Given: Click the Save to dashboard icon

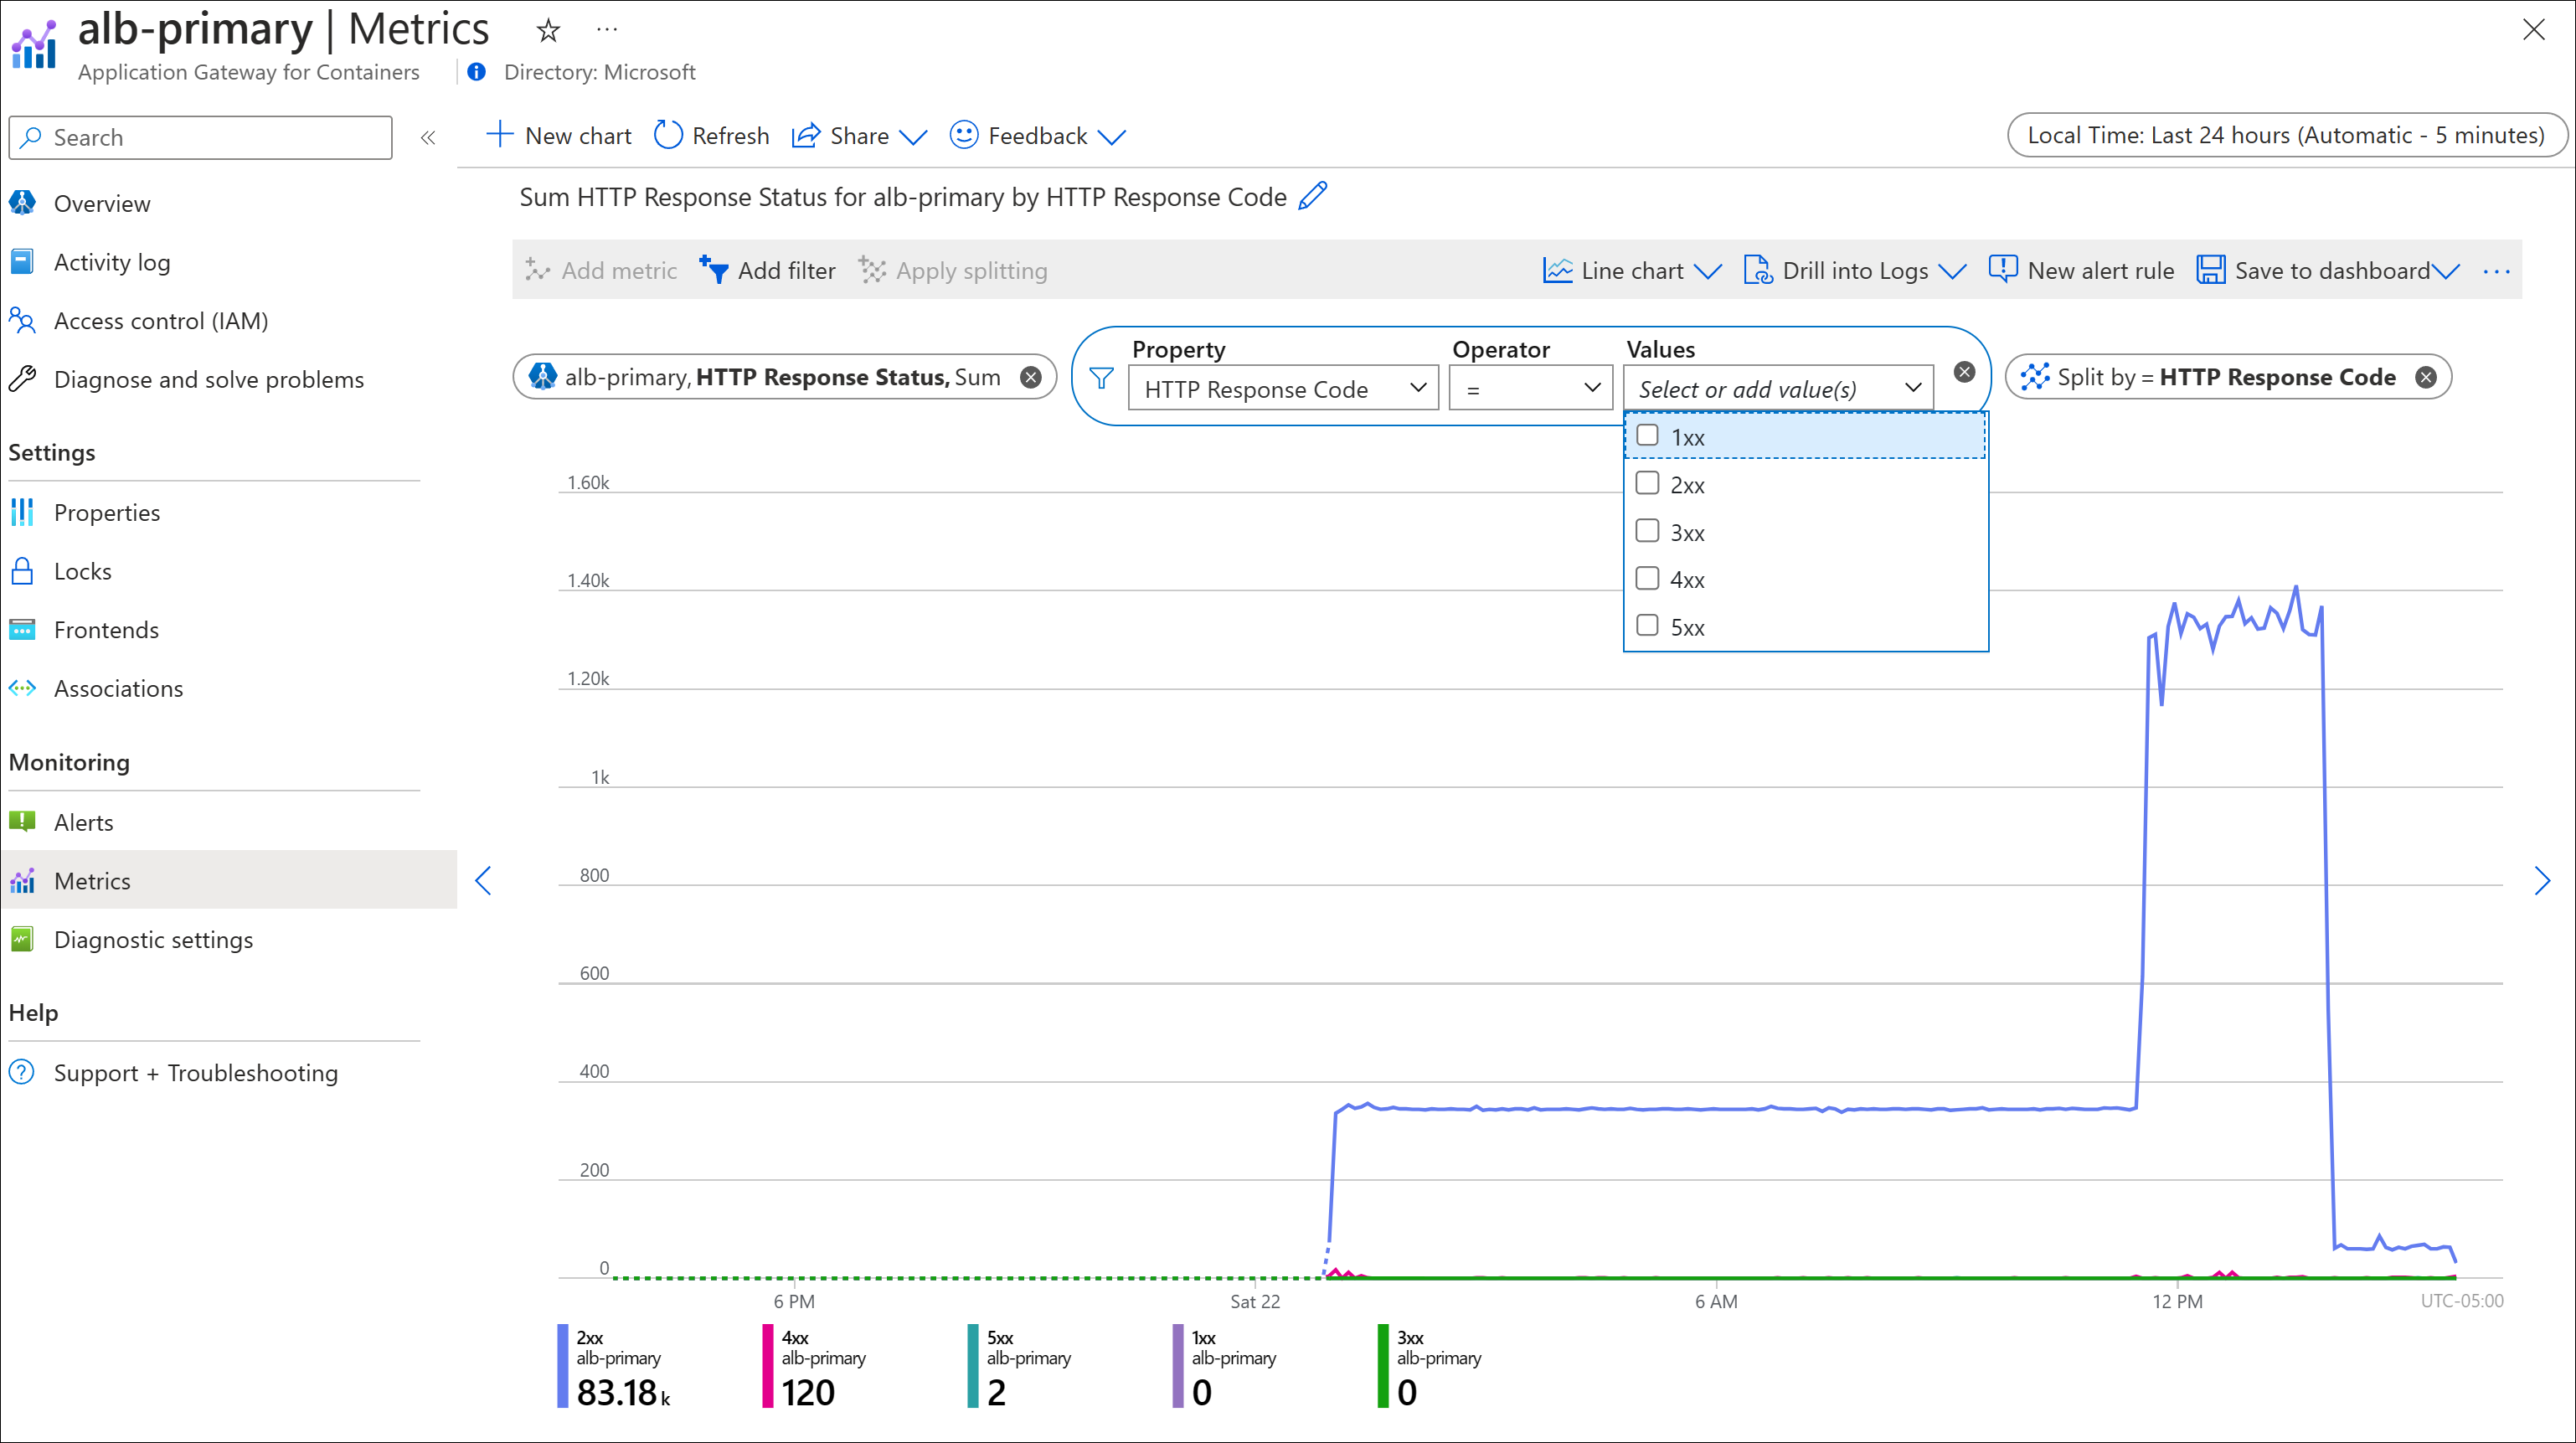Looking at the screenshot, I should pyautogui.click(x=2208, y=271).
